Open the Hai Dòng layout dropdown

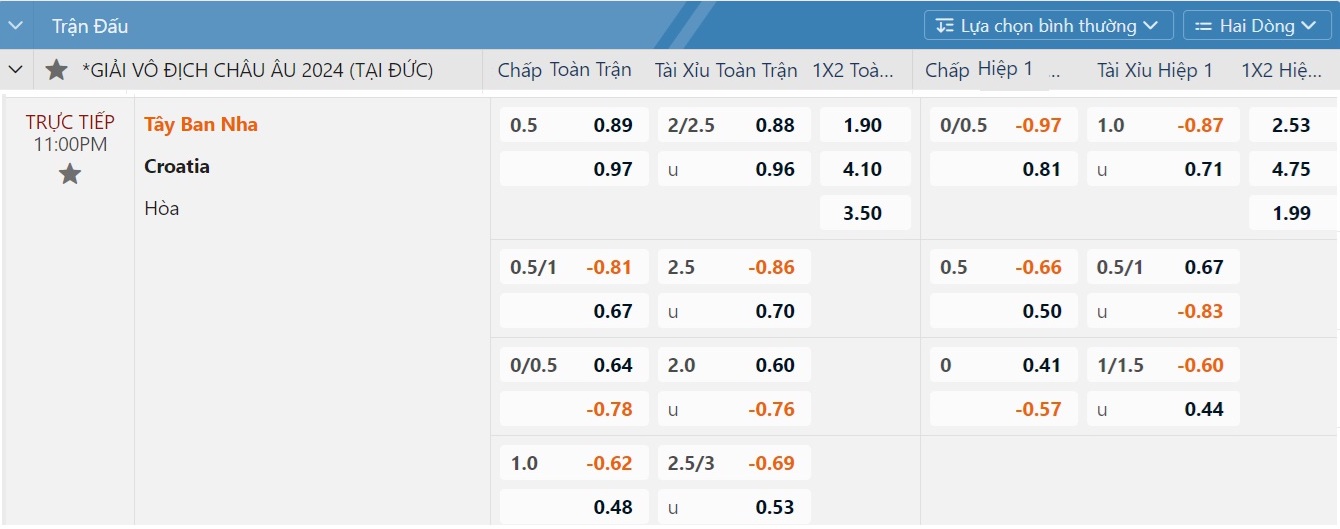coord(1257,26)
